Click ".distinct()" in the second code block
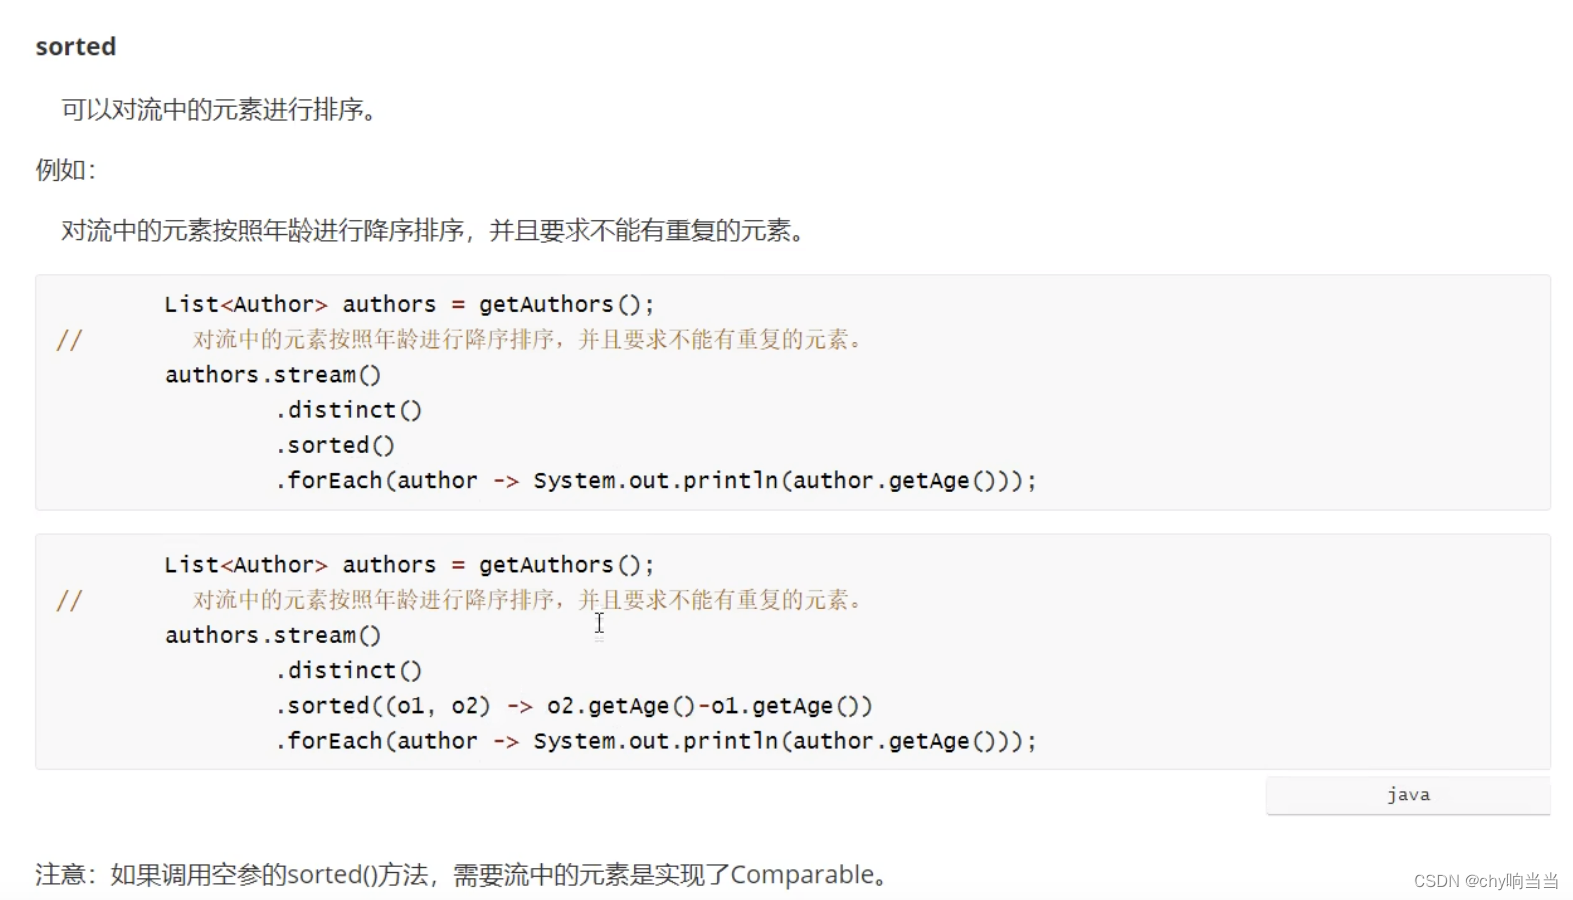This screenshot has height=900, width=1573. [x=349, y=670]
